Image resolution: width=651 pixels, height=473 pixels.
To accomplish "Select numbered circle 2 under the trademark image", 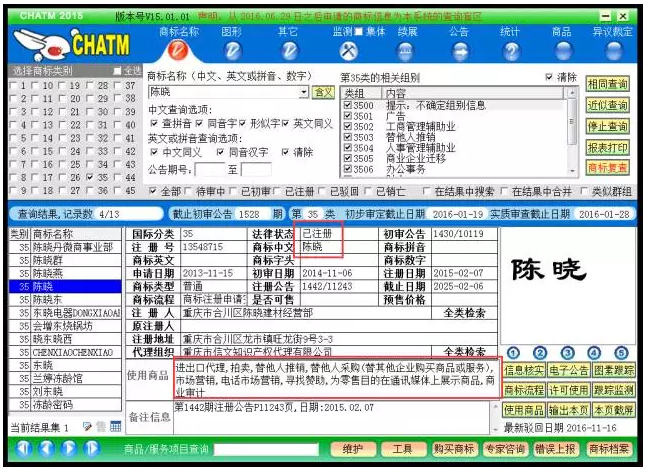I will (540, 353).
